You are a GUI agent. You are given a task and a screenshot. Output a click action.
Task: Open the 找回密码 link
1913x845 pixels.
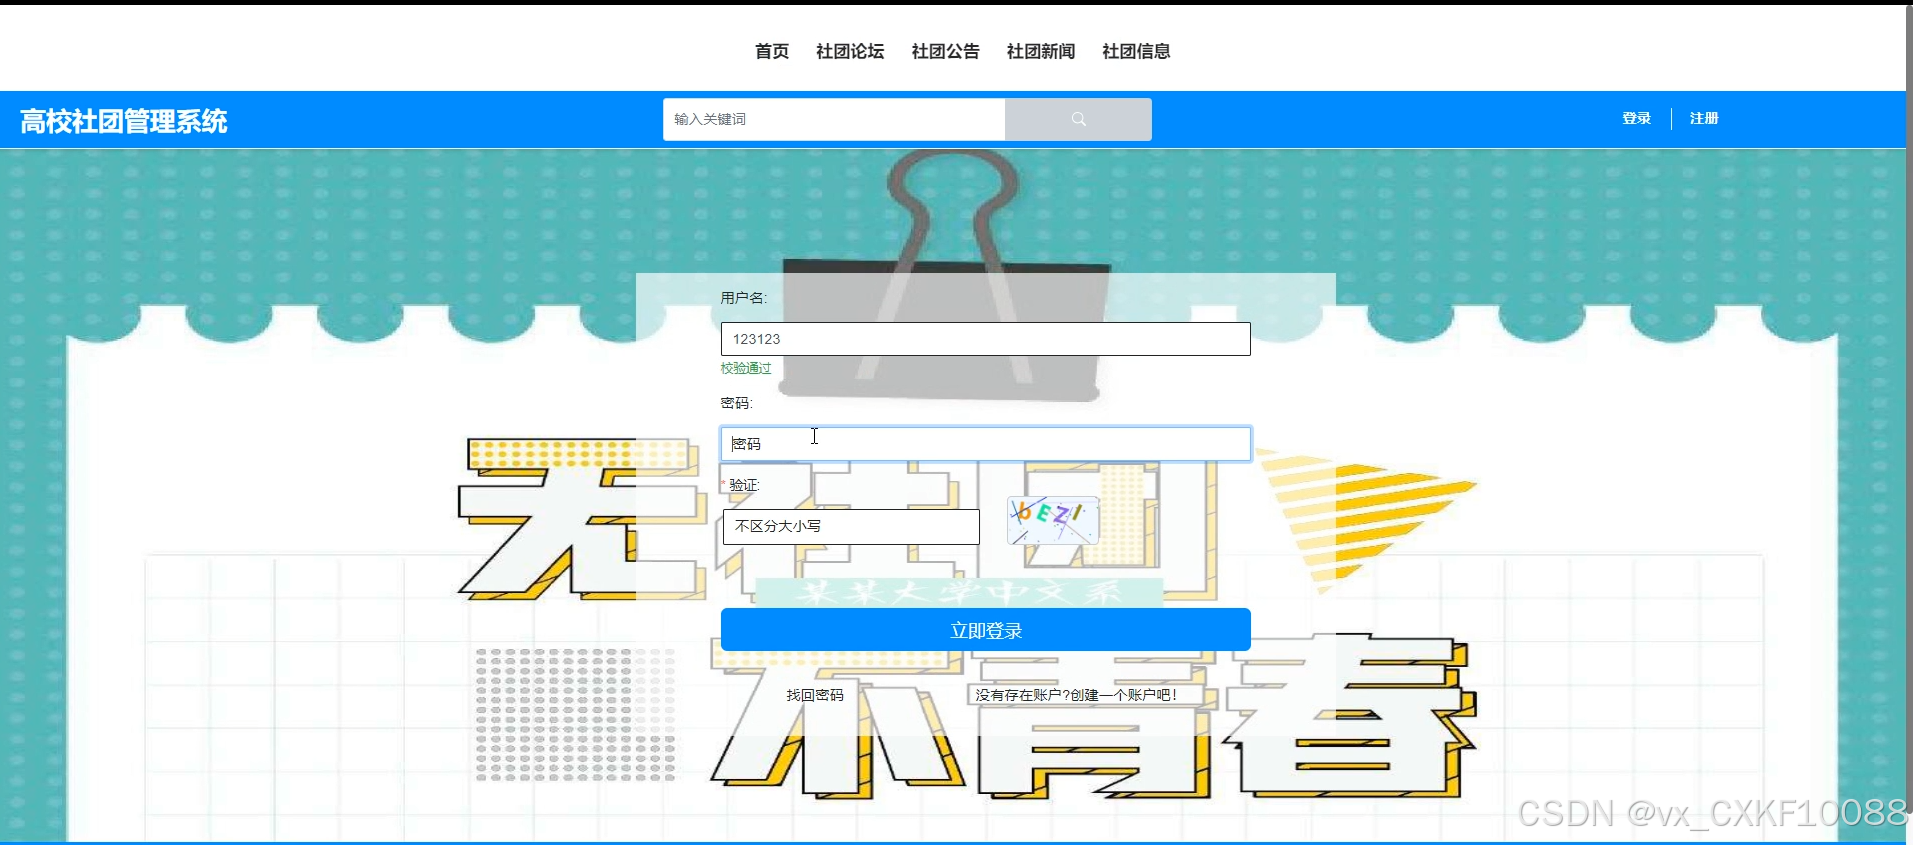pyautogui.click(x=815, y=695)
